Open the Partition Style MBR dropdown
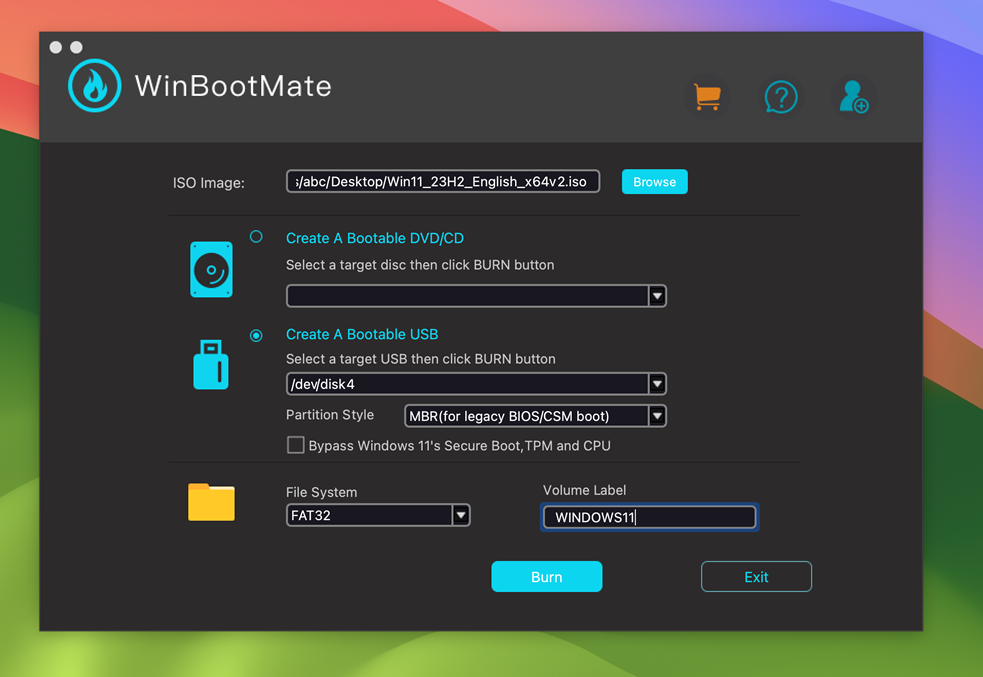The image size is (983, 677). (x=657, y=415)
